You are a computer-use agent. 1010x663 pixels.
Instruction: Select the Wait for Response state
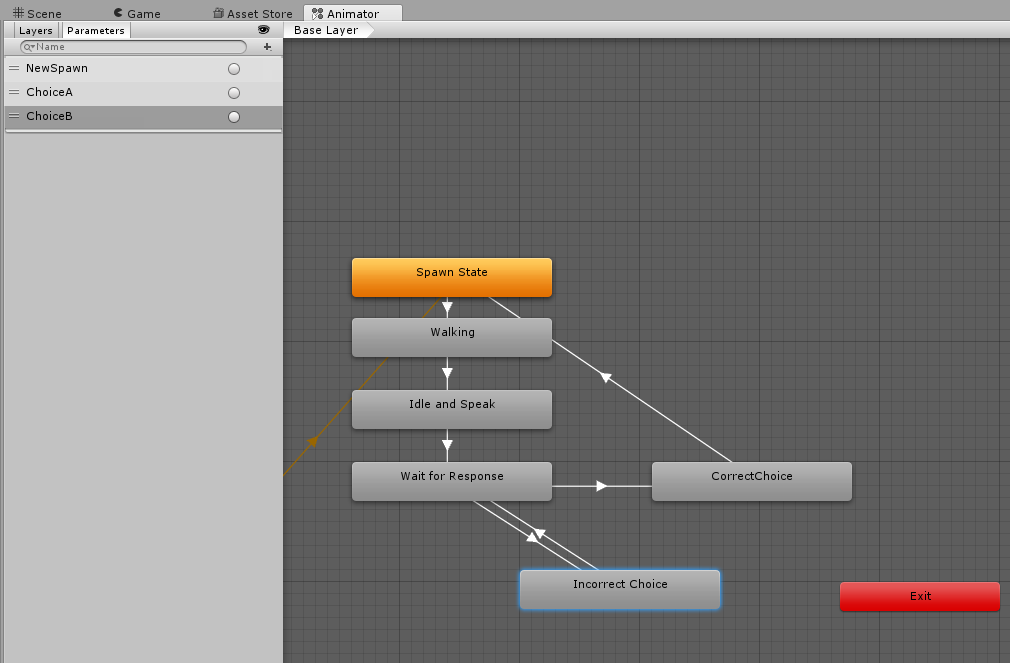click(452, 482)
